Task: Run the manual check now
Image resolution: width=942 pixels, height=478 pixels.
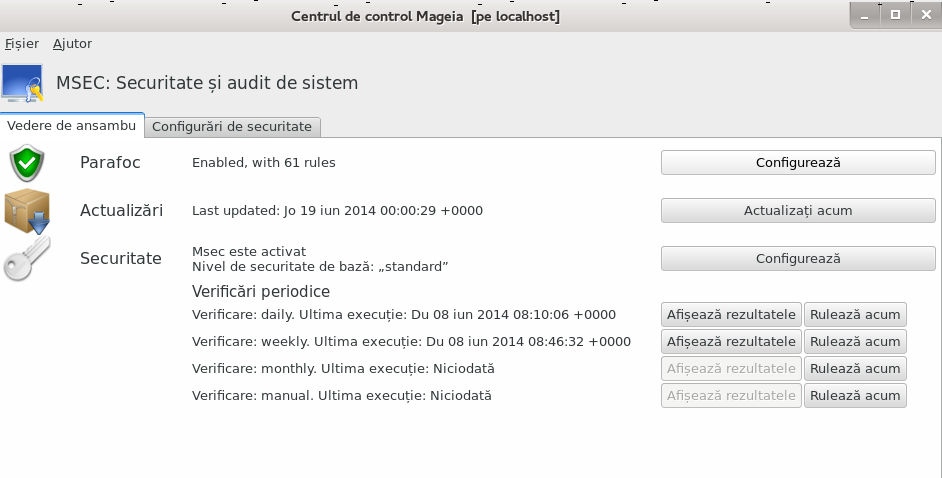Action: [x=855, y=396]
